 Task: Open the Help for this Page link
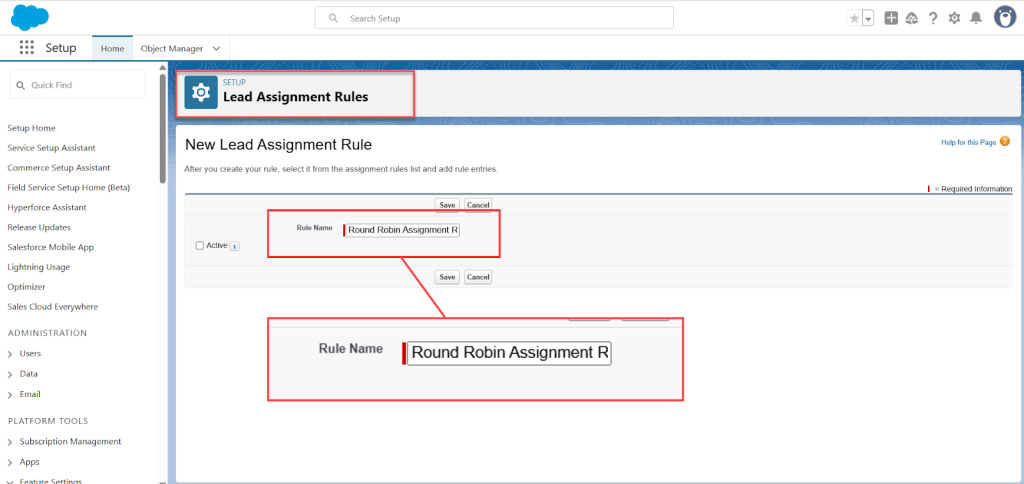pyautogui.click(x=968, y=142)
